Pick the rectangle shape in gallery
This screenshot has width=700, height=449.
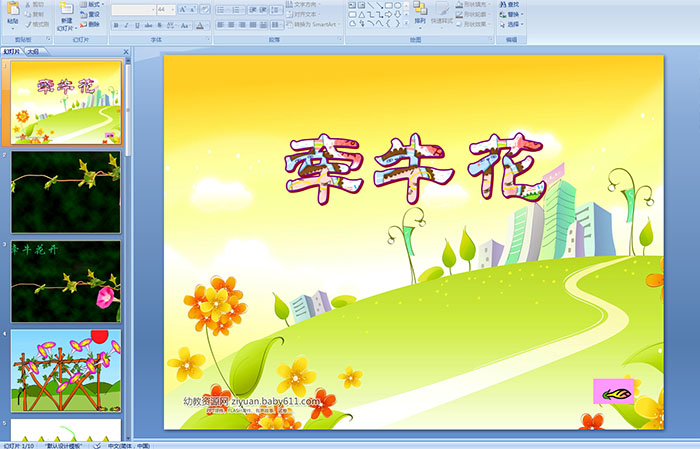389,5
